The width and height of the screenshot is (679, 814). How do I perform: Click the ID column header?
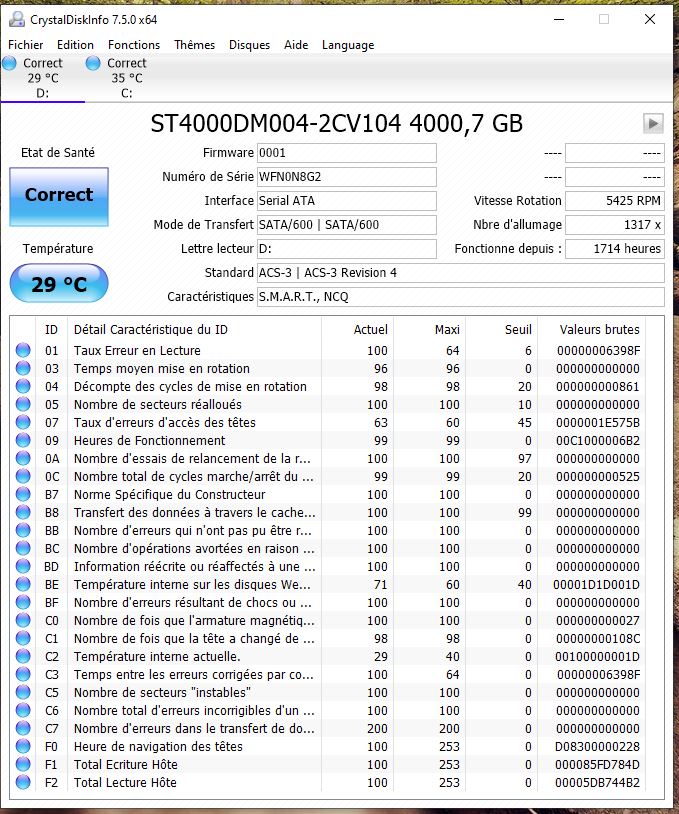click(51, 330)
